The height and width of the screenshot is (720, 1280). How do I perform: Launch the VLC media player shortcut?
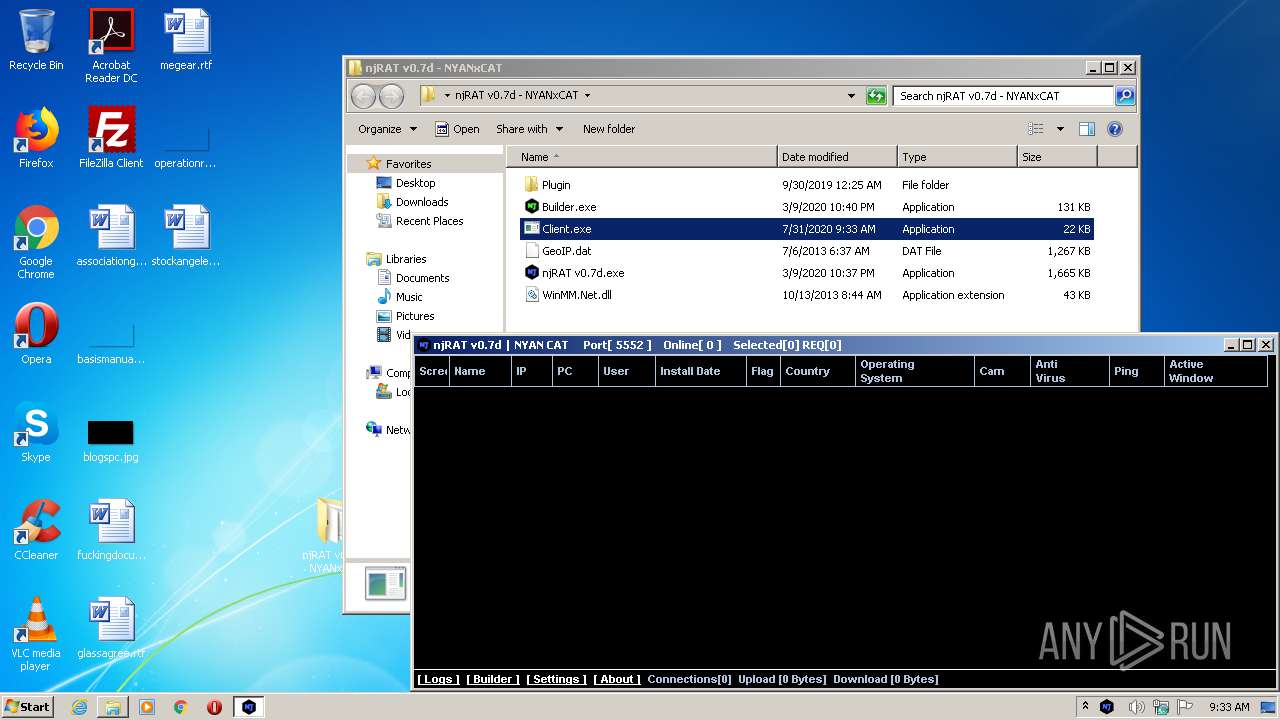pos(36,634)
